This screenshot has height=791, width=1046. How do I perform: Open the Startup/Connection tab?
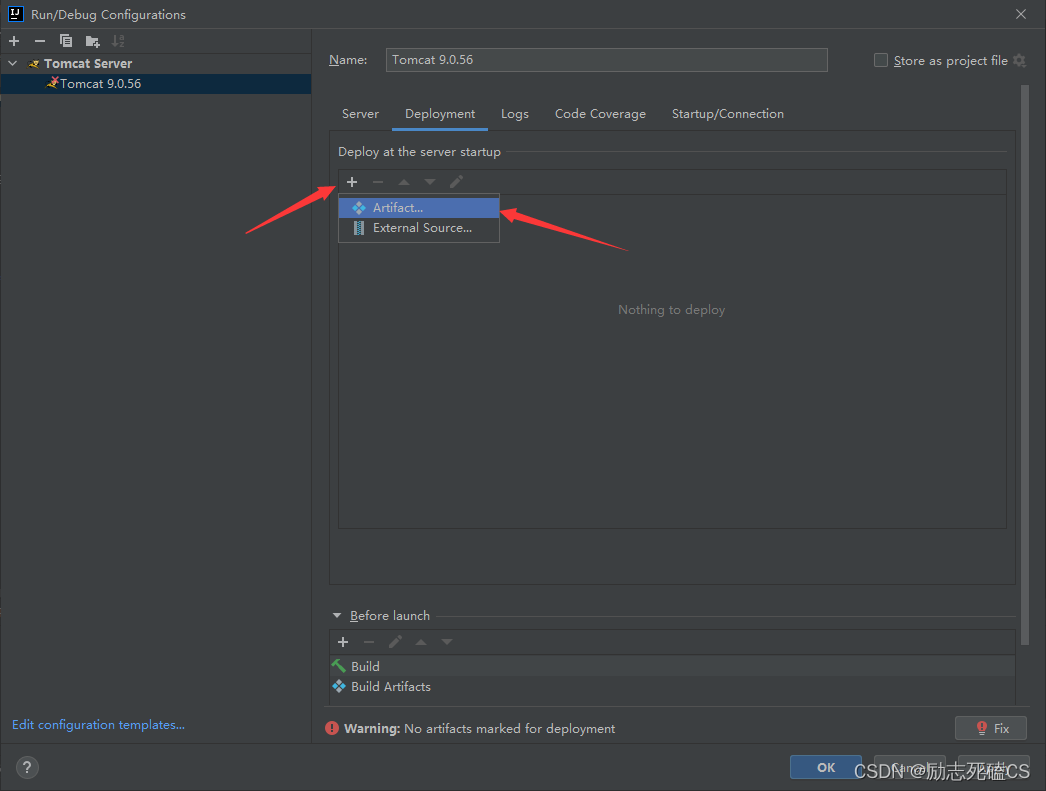point(728,114)
